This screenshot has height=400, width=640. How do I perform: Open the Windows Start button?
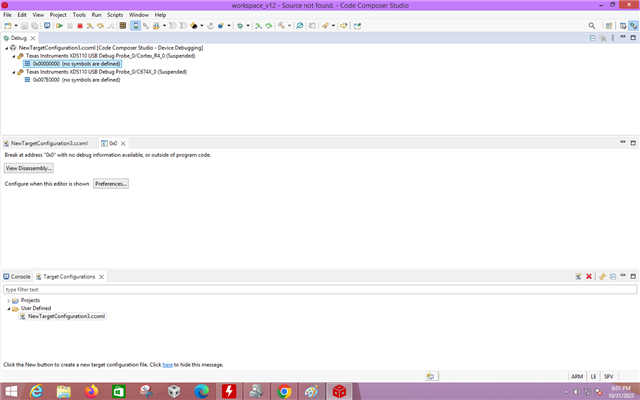(11, 392)
